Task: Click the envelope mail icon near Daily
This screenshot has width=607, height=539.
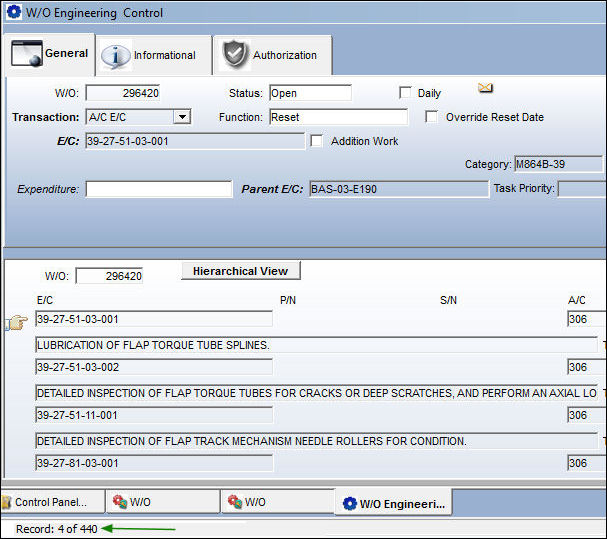Action: [x=485, y=88]
